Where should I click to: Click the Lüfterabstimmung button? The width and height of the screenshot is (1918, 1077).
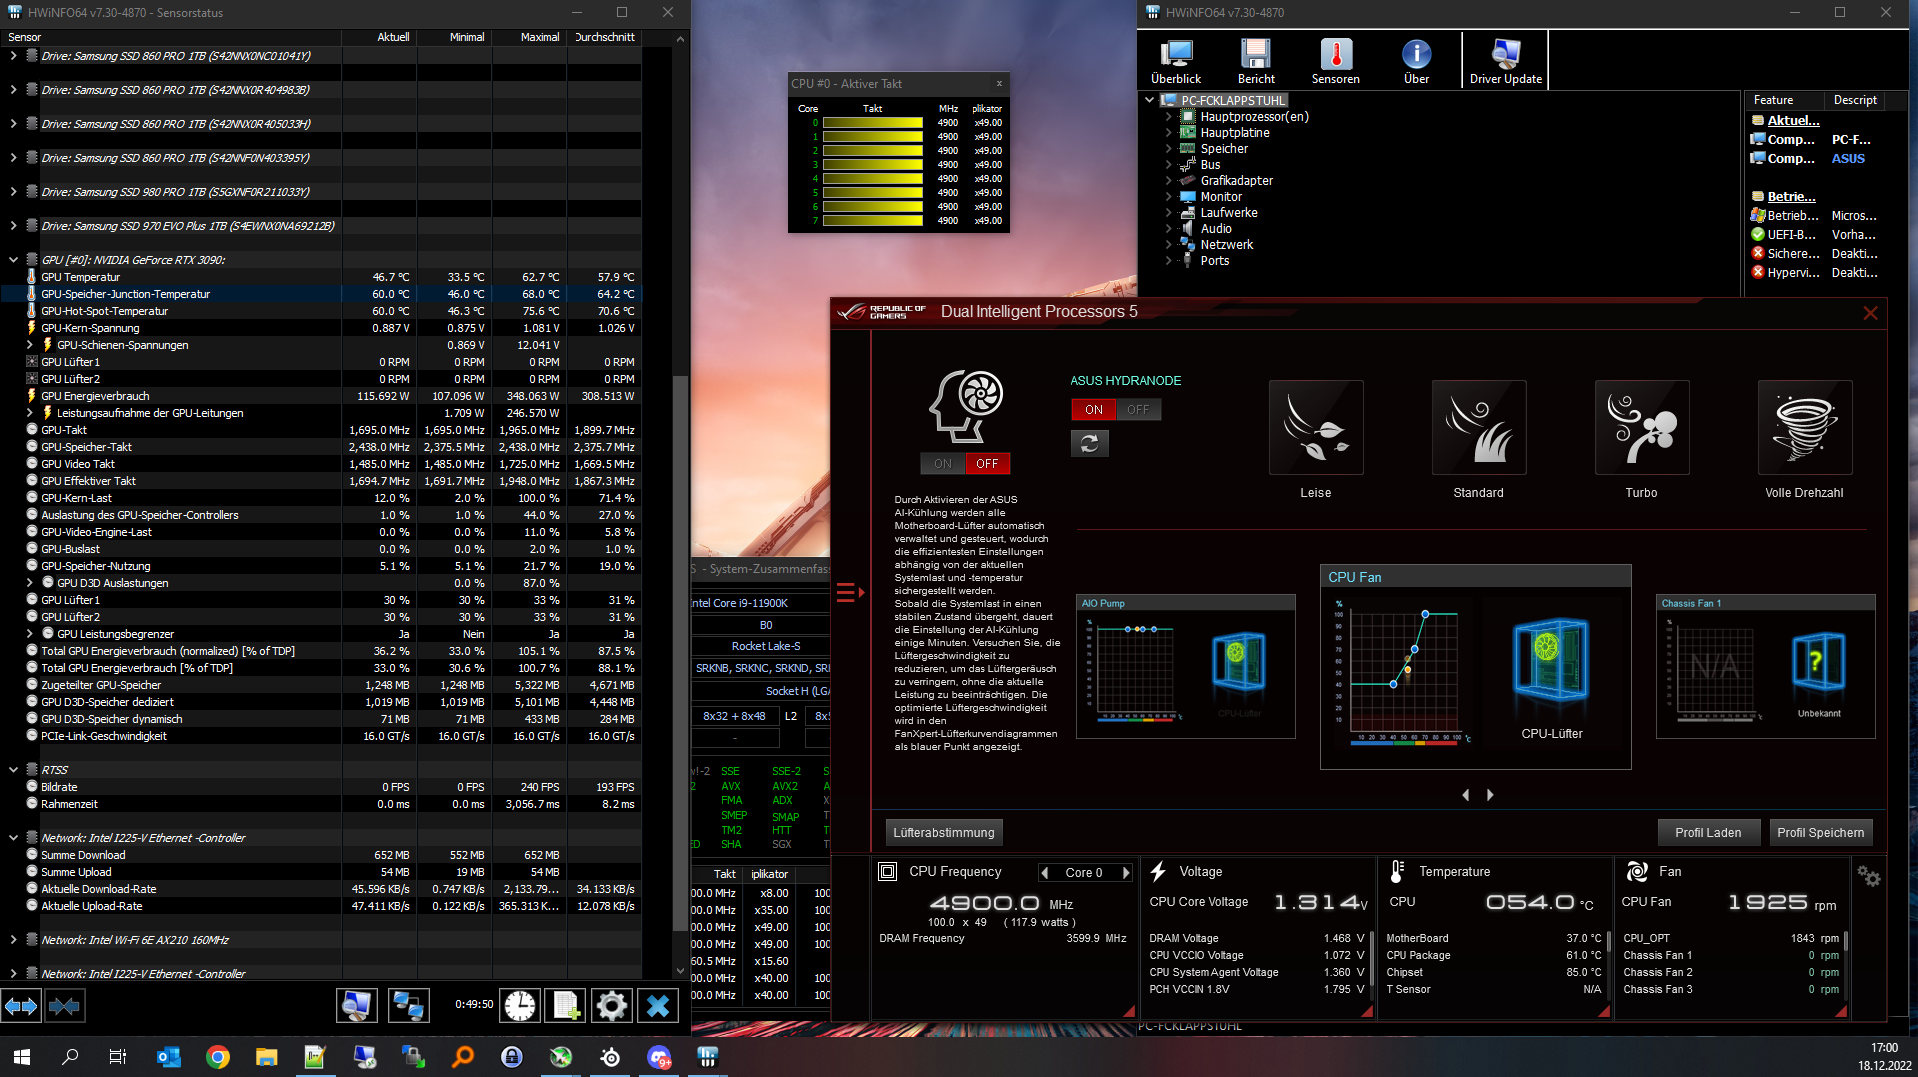click(944, 833)
